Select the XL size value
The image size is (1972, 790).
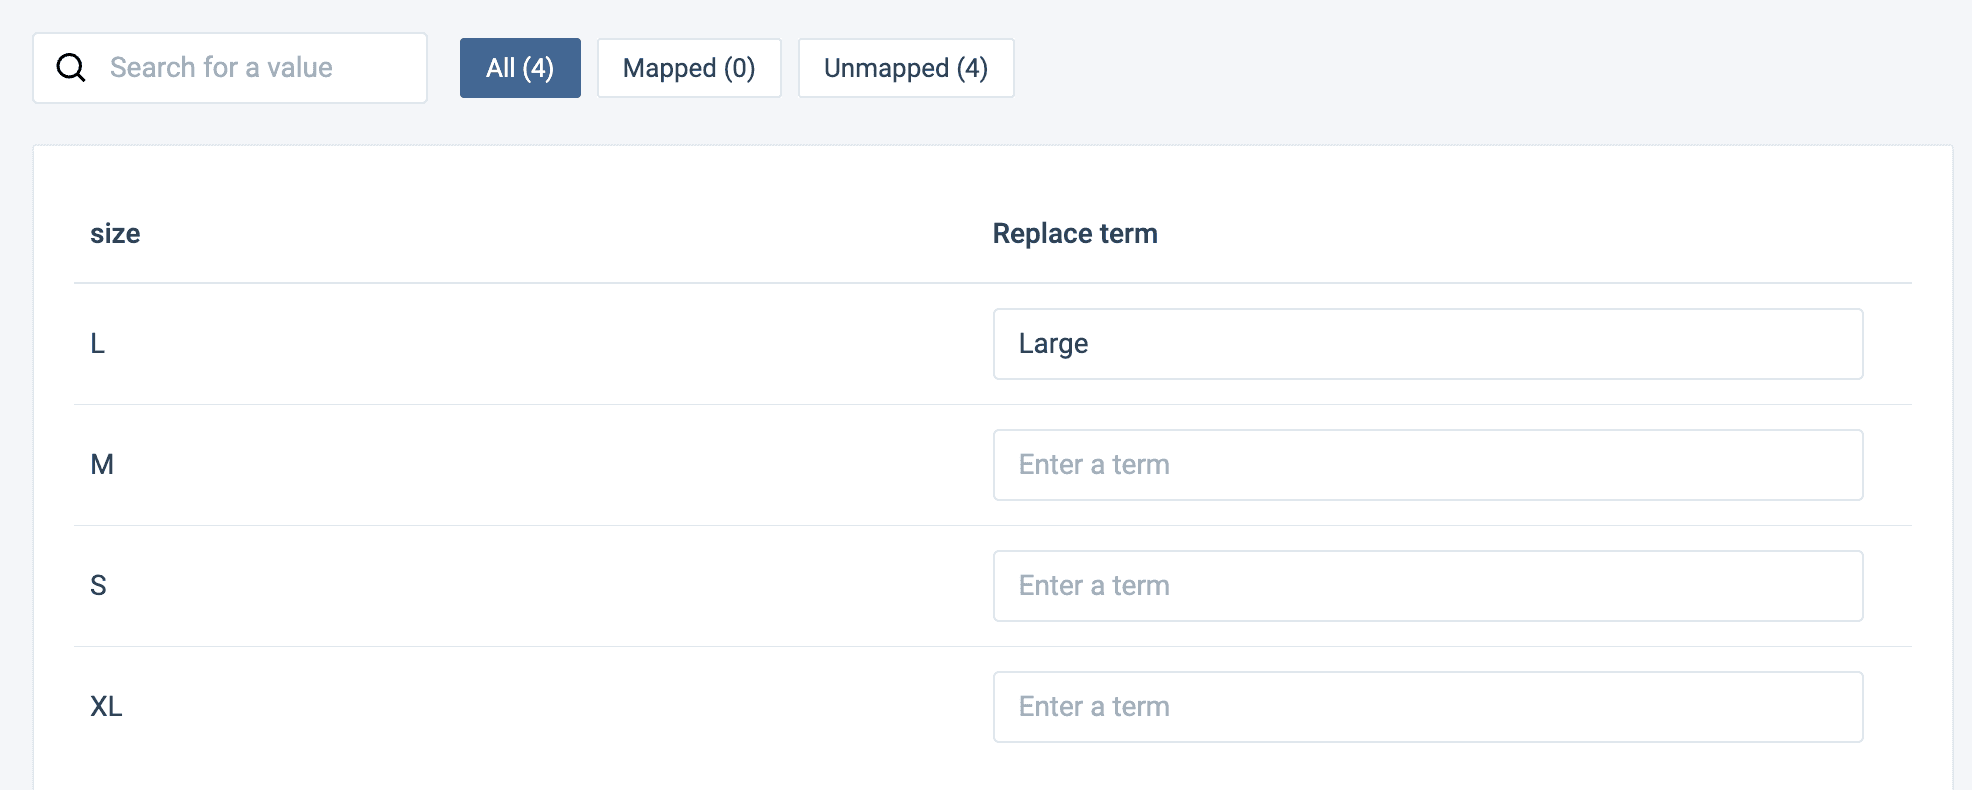pyautogui.click(x=106, y=707)
